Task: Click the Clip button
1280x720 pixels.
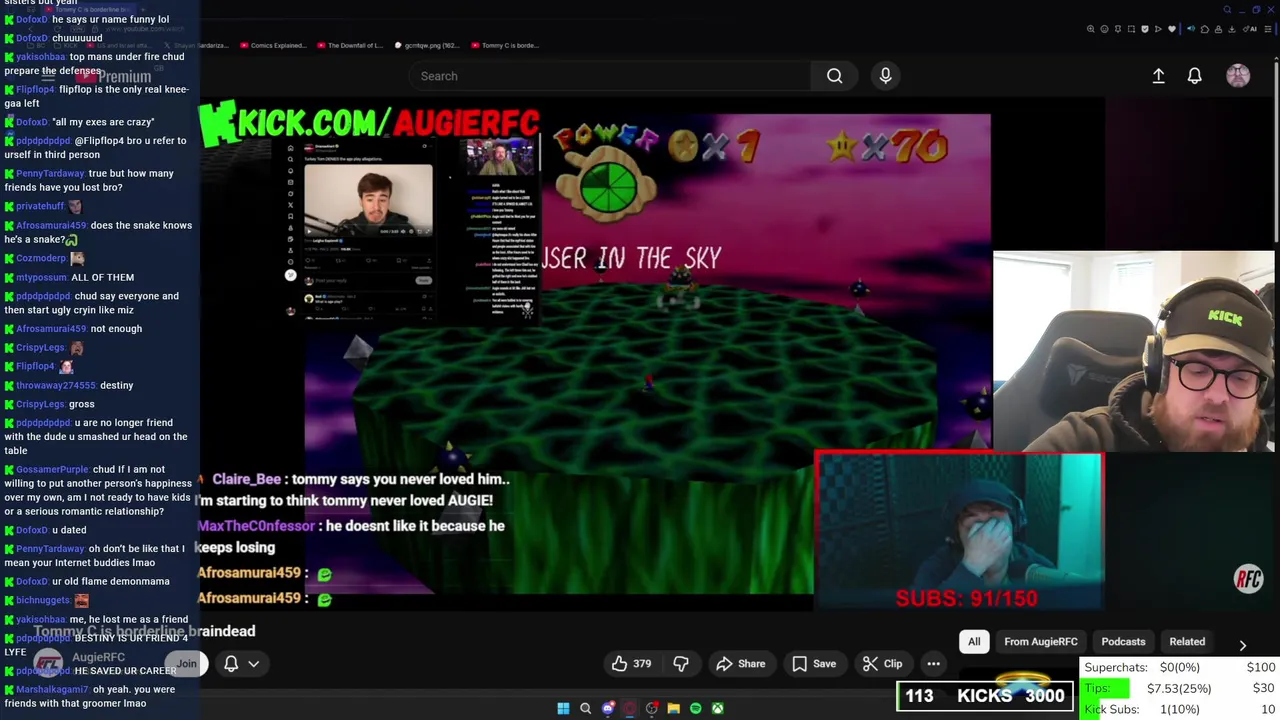Action: (883, 664)
